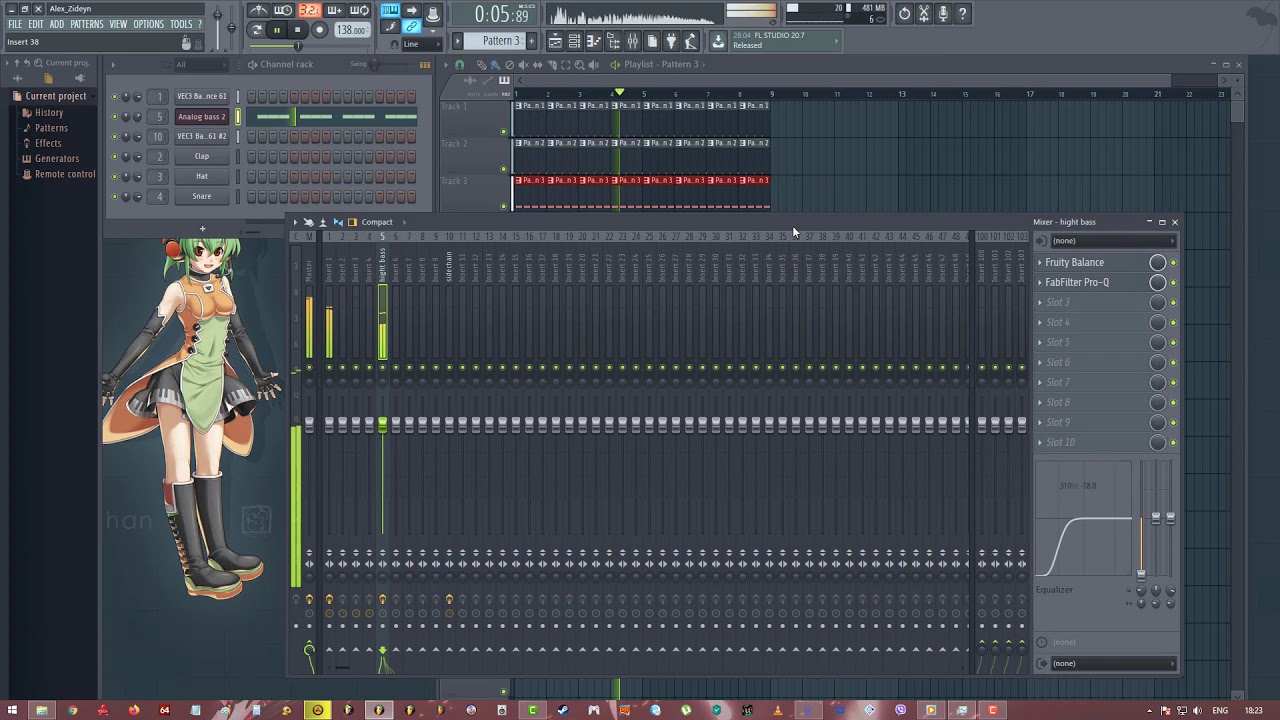Click FabFilter Pro-Q mix level knob
This screenshot has width=1280, height=720.
click(x=1158, y=282)
